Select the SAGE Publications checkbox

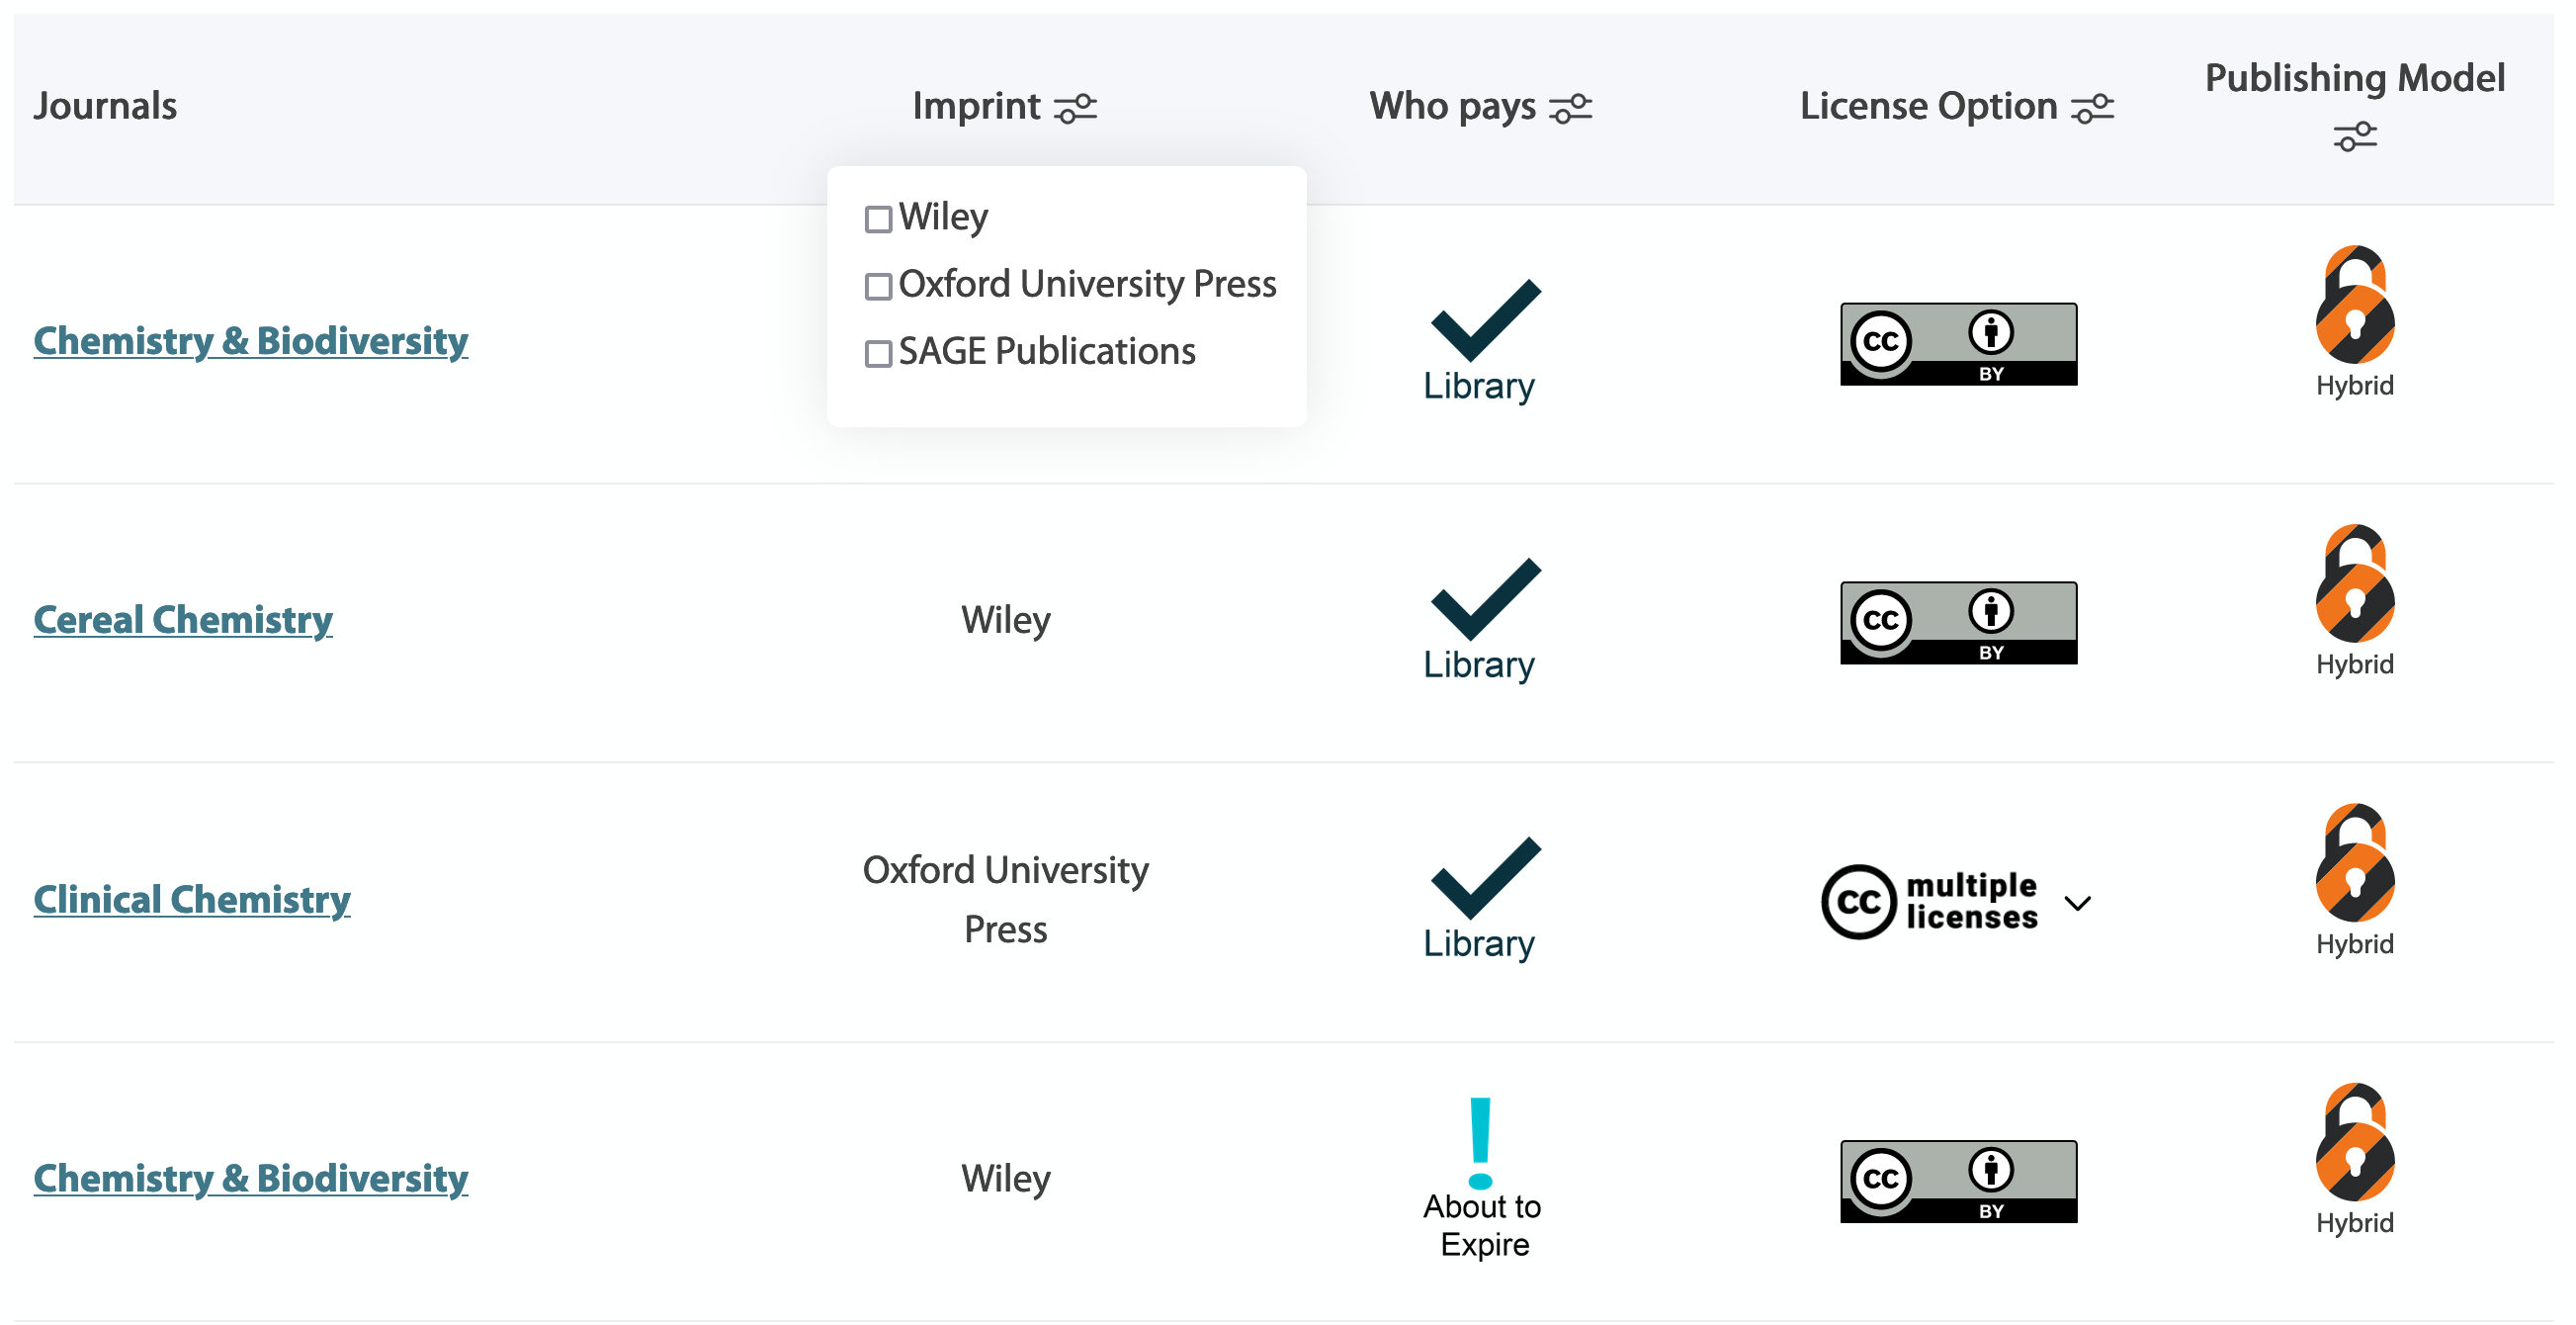click(x=878, y=352)
